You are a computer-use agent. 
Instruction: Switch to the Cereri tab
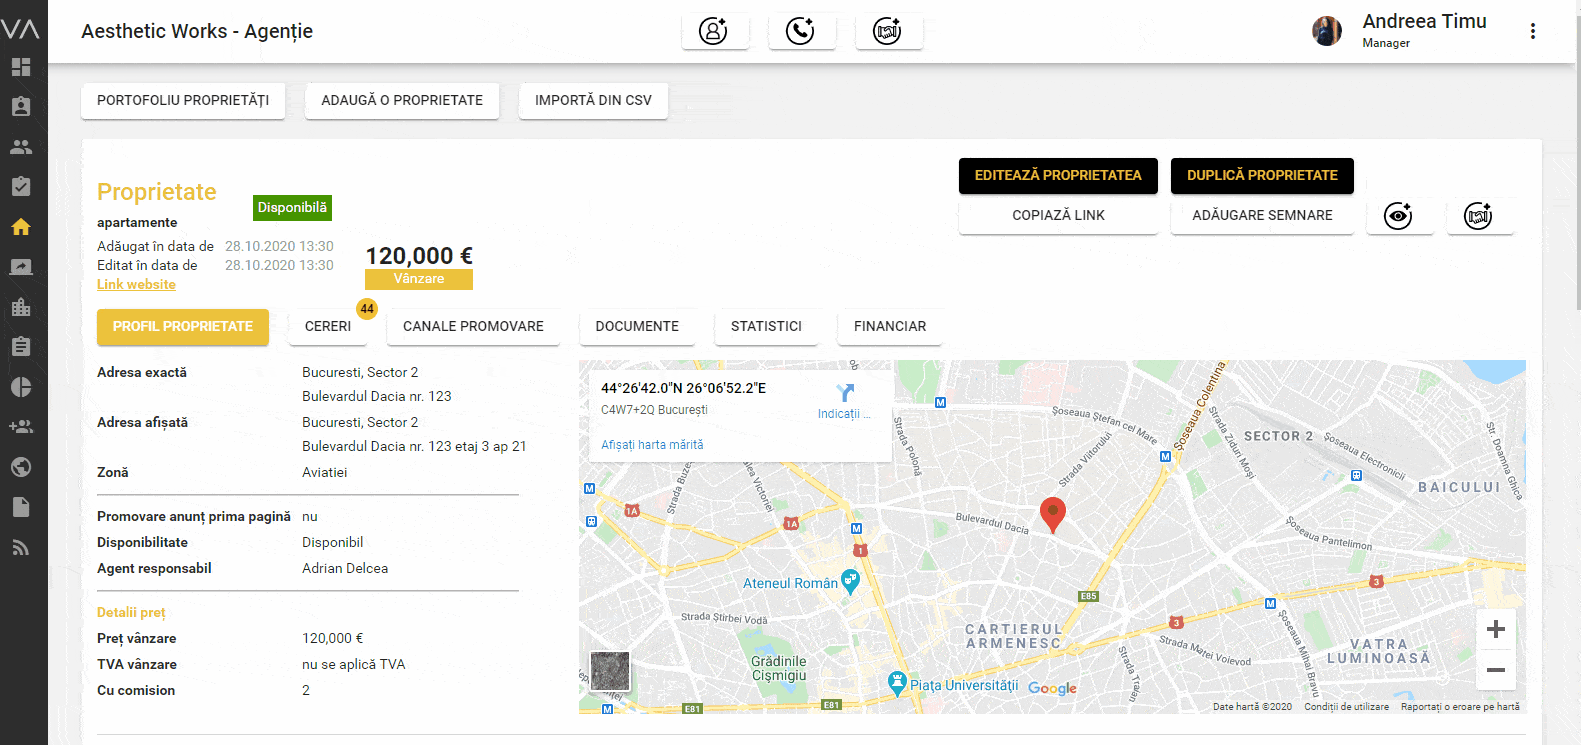click(328, 327)
